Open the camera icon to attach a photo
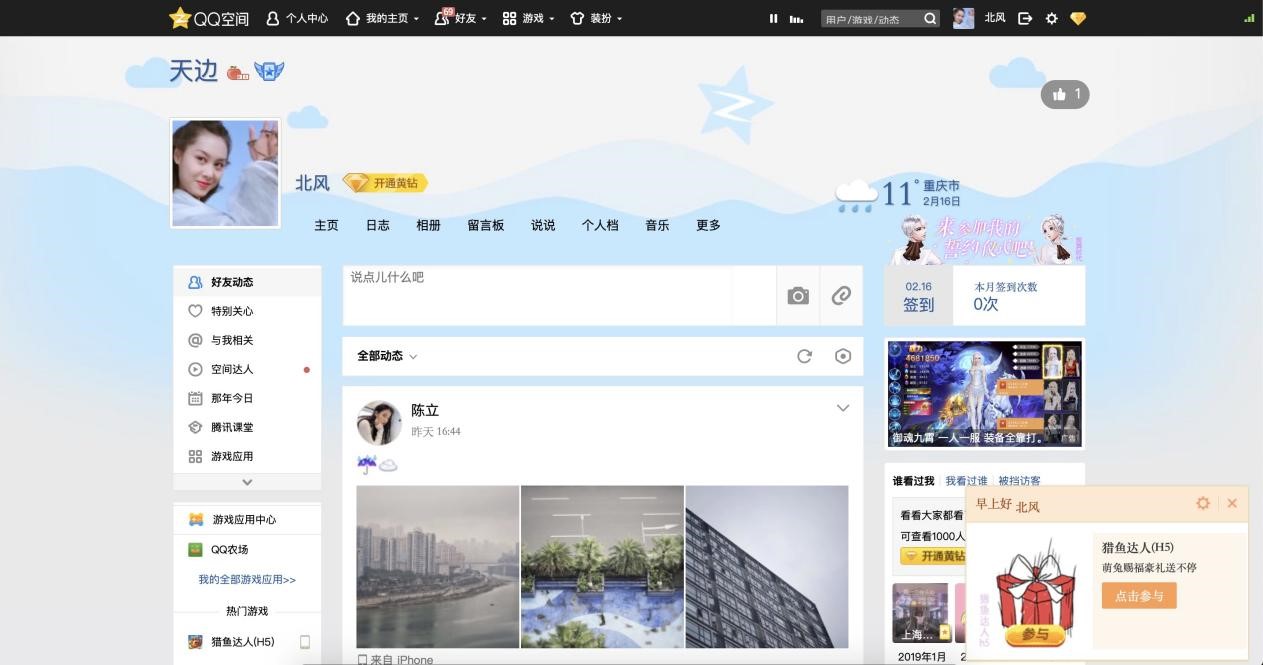The image size is (1263, 665). (x=797, y=296)
